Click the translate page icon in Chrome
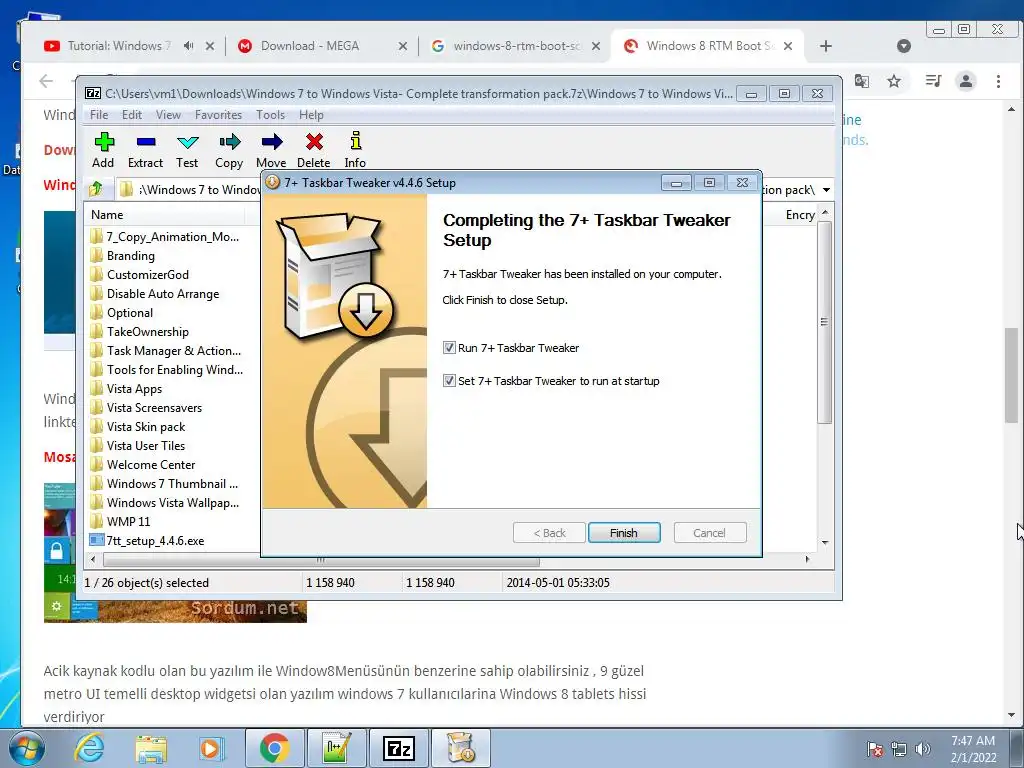 click(861, 81)
